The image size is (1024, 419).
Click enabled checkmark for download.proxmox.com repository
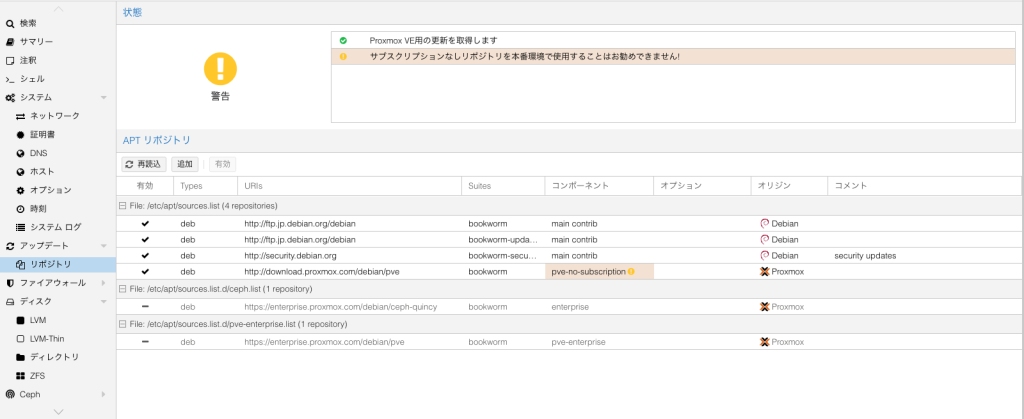145,271
